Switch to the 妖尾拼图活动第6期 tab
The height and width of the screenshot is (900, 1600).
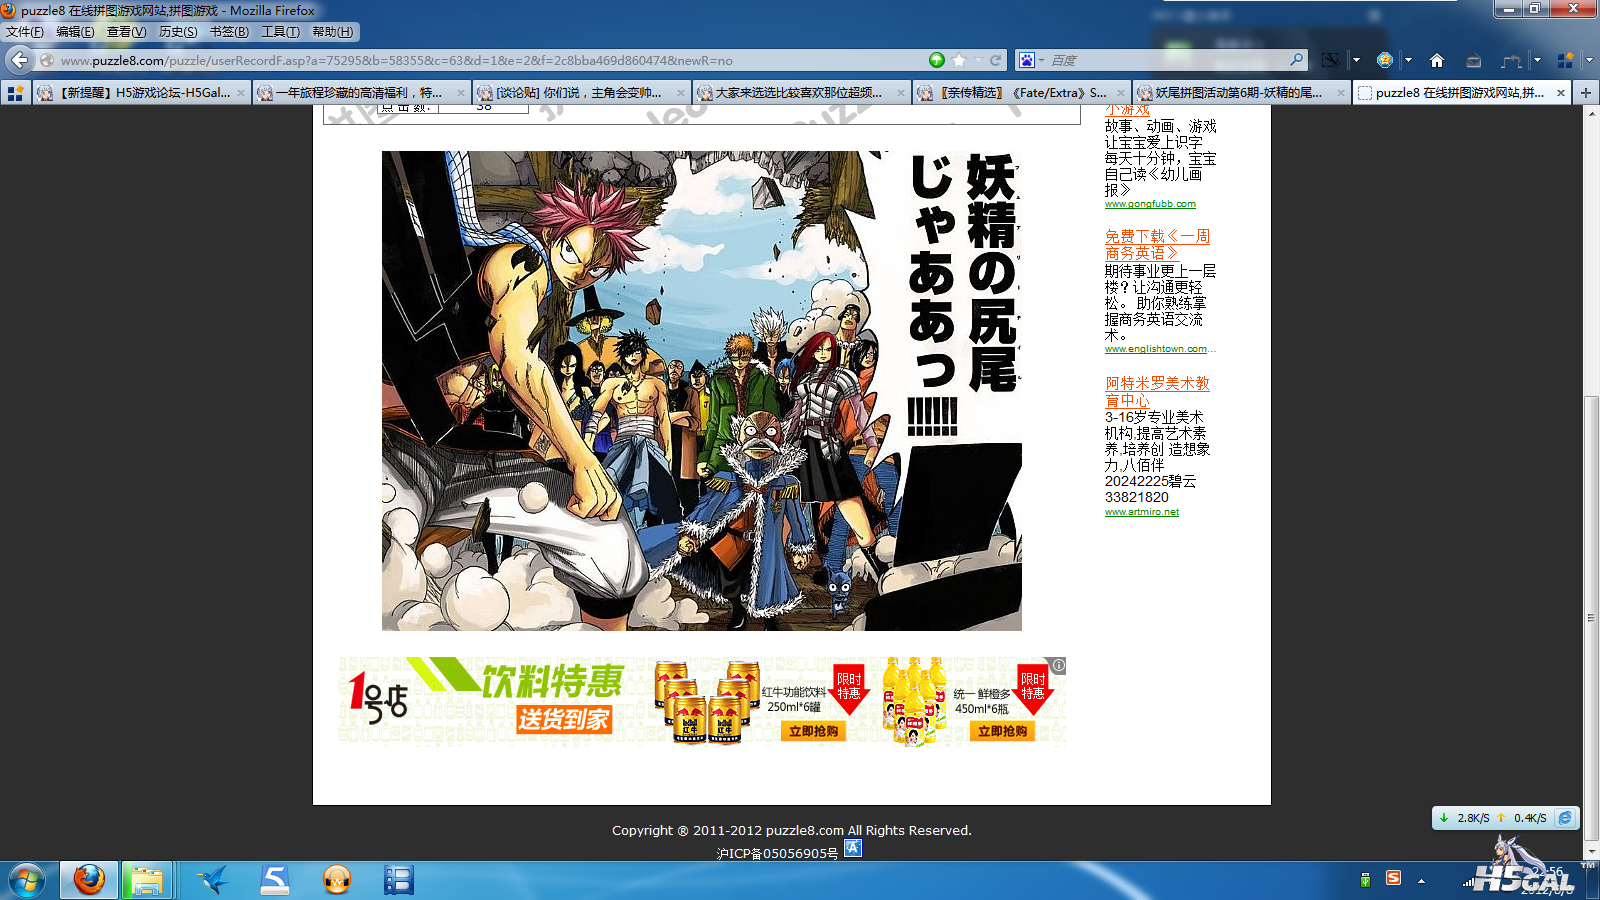(x=1238, y=93)
